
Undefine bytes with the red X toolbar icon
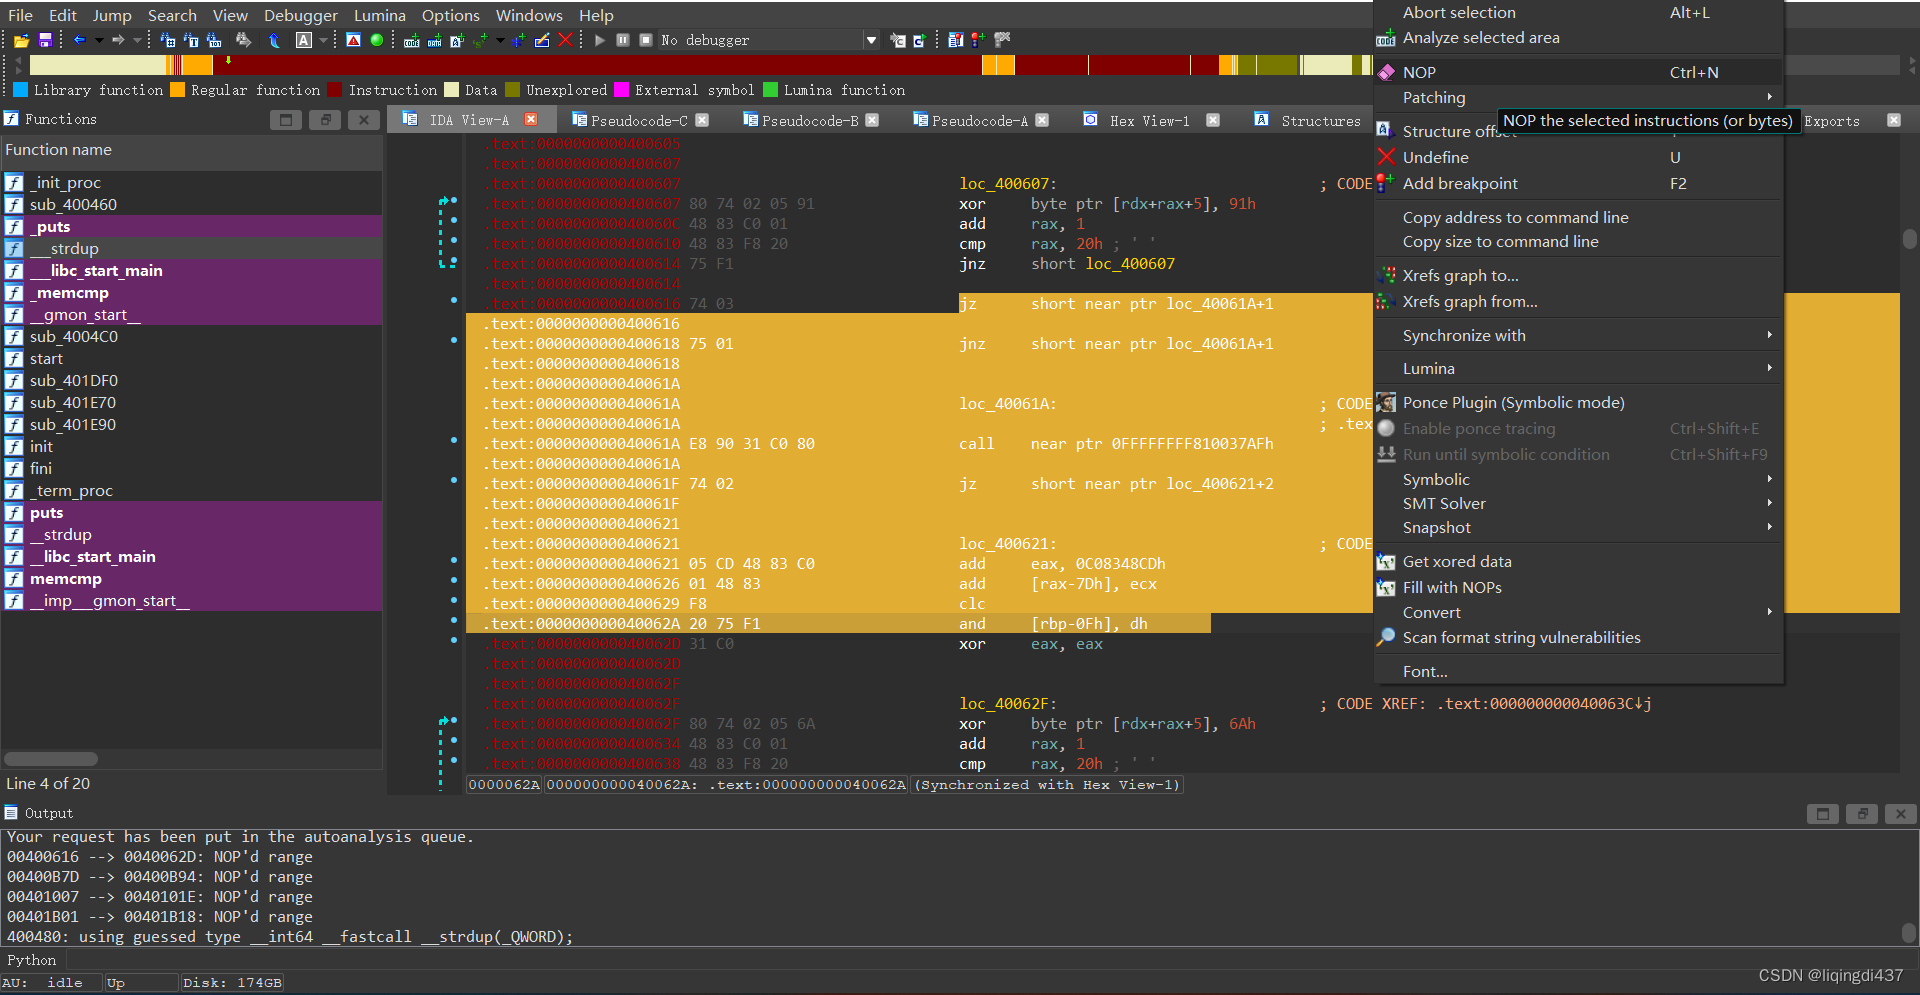click(566, 40)
